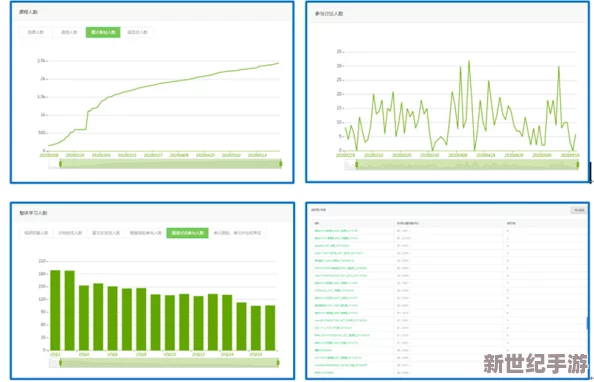
Task: Click the 20200409 axis label in discussion chart
Action: pyautogui.click(x=458, y=155)
